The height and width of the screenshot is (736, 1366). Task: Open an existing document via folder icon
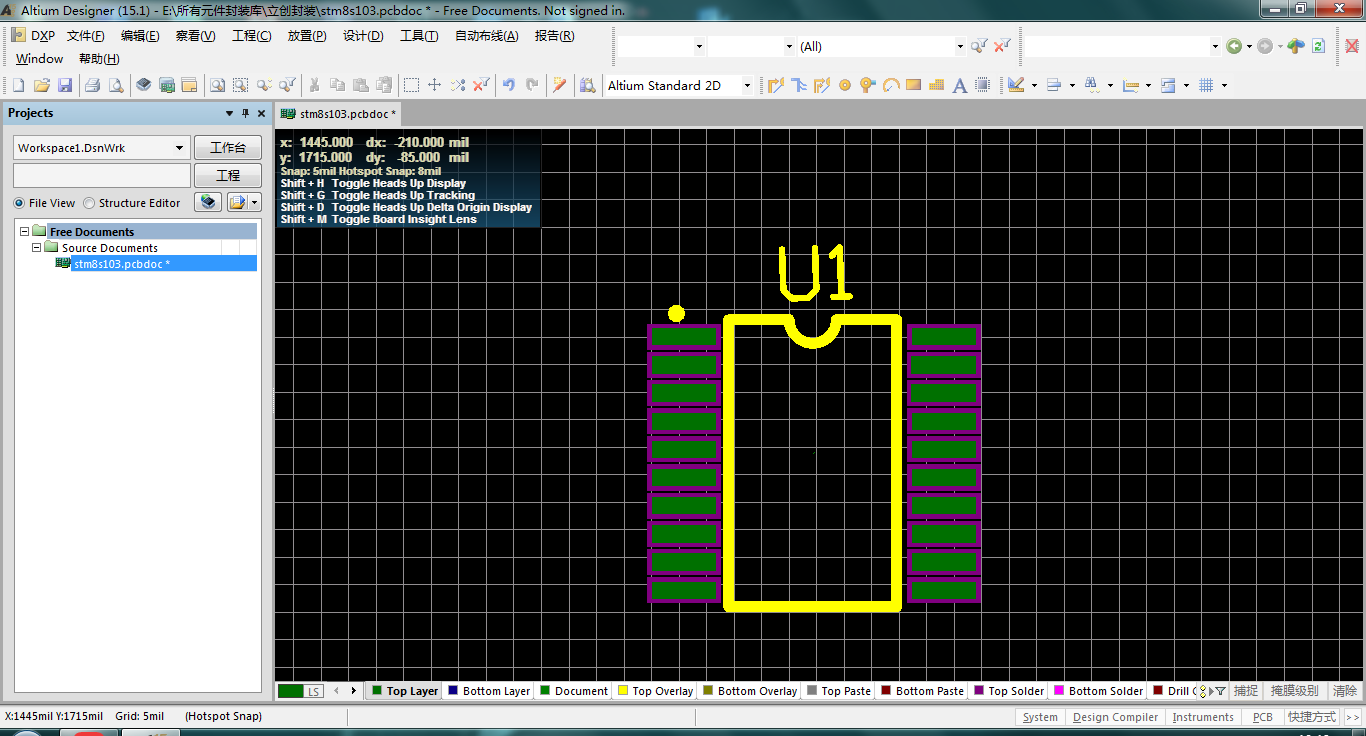42,85
